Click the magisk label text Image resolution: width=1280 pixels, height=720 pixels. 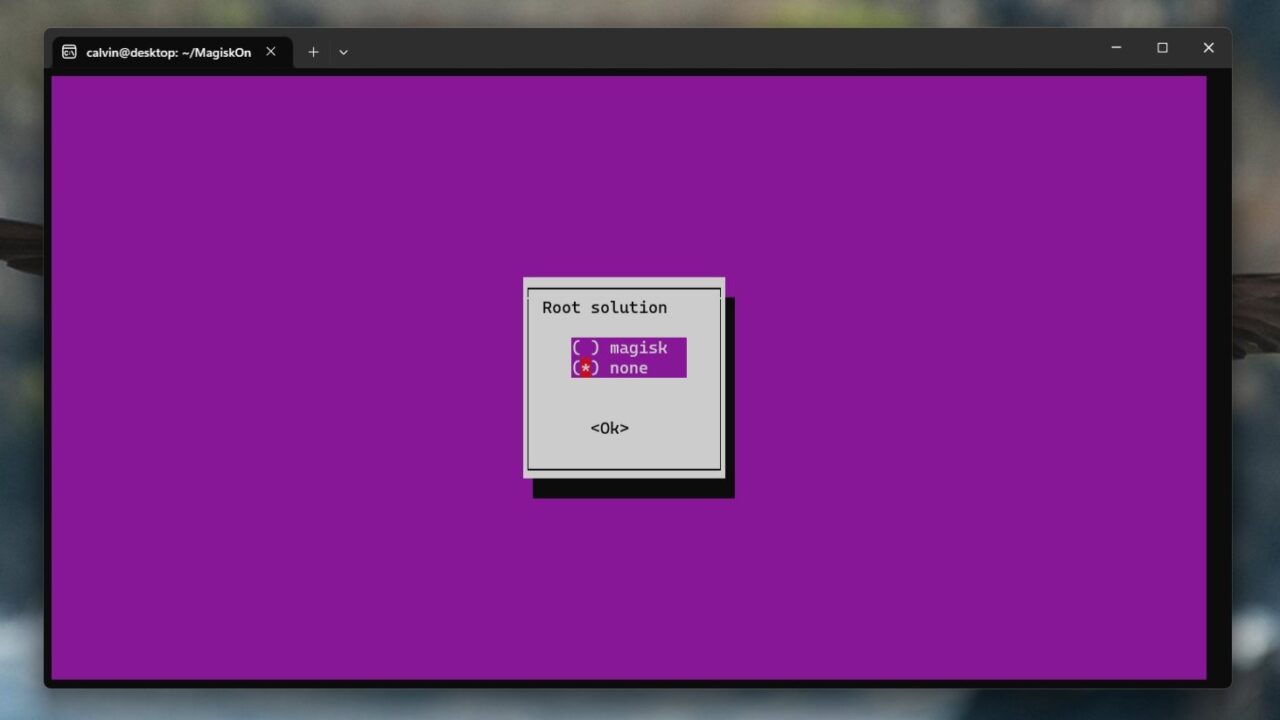pyautogui.click(x=638, y=348)
